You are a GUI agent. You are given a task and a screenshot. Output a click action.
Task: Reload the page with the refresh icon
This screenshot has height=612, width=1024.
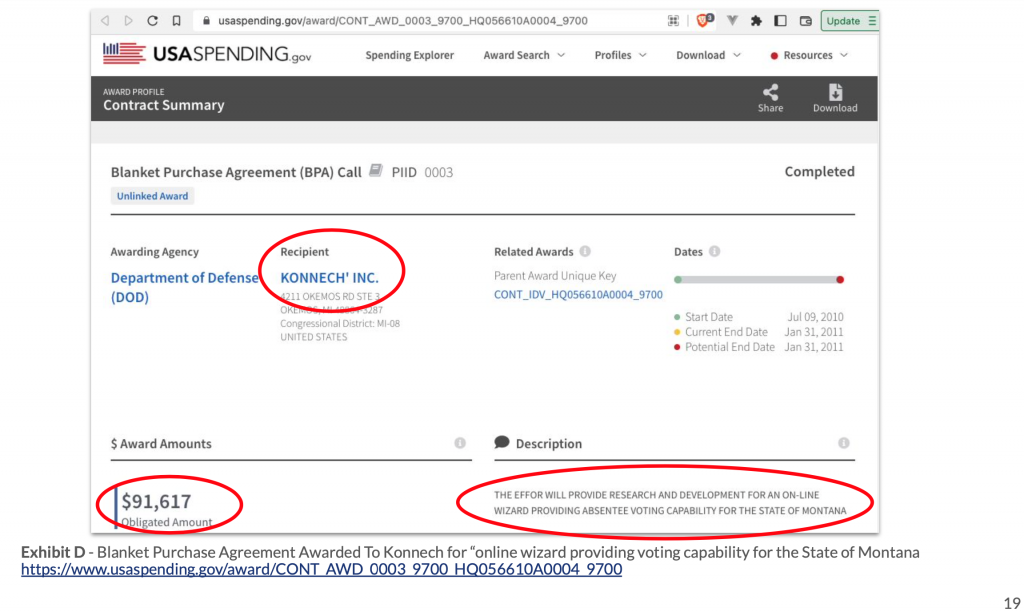(x=152, y=21)
